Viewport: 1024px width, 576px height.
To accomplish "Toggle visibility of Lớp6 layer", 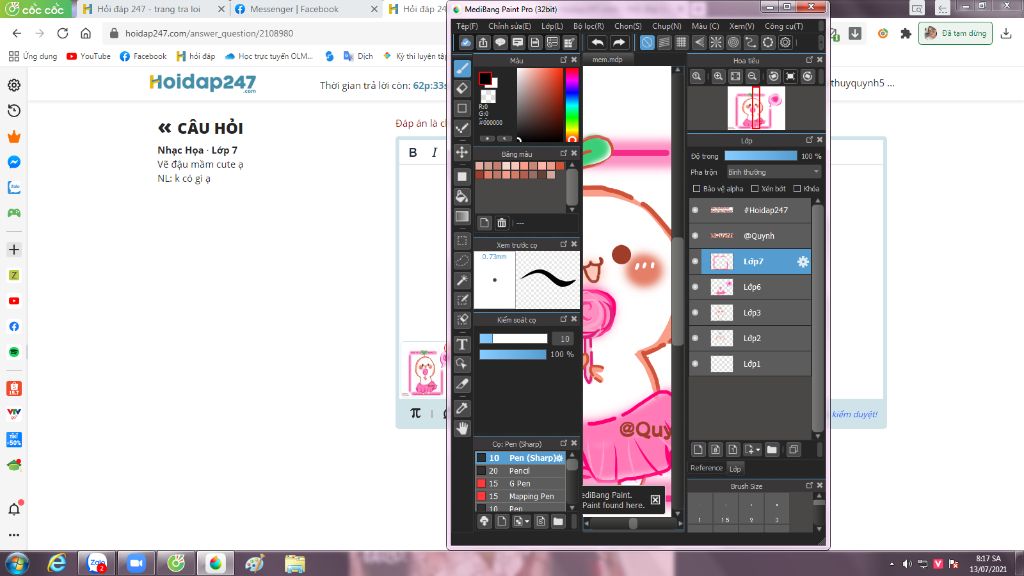I will 695,287.
